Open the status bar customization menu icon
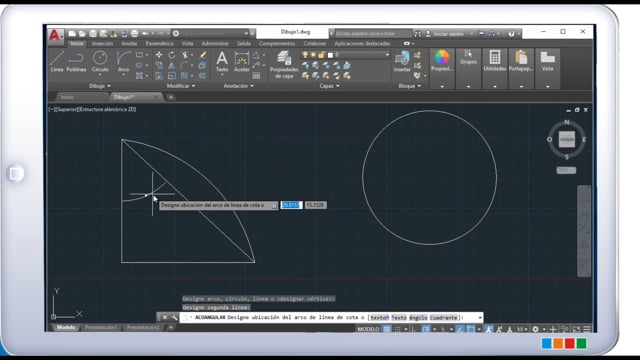The image size is (640, 360). tap(587, 329)
